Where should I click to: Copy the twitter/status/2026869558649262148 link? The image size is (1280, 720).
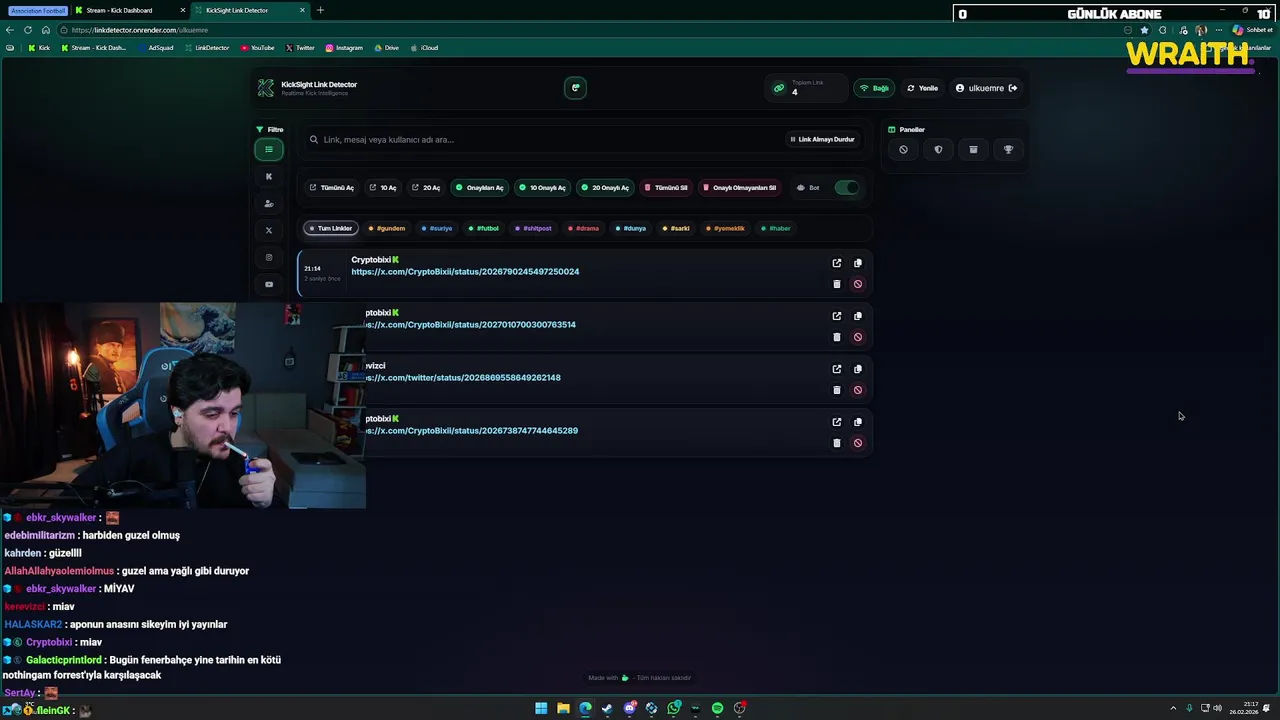857,369
